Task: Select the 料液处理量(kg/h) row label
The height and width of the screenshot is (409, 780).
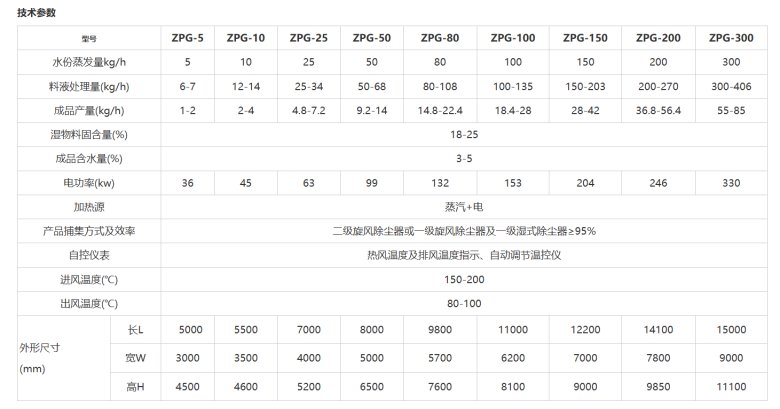Action: pos(89,86)
